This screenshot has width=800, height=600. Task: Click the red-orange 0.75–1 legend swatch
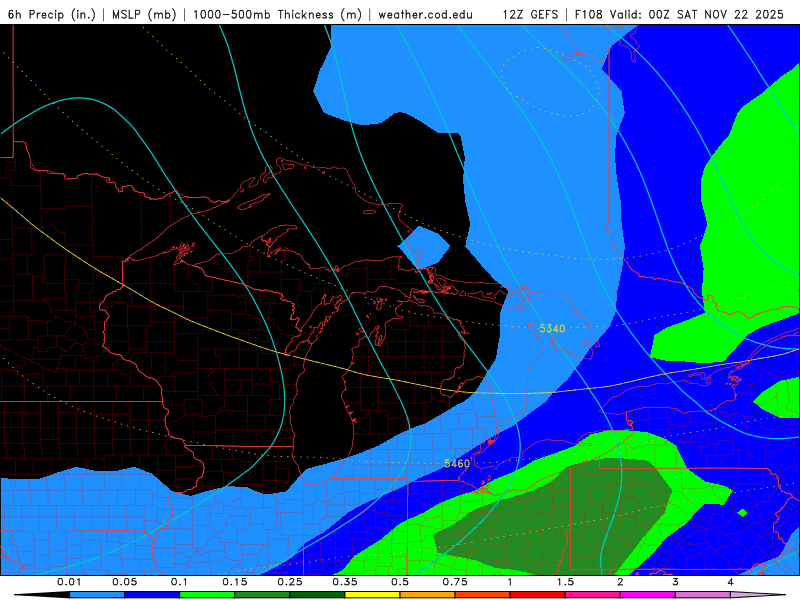pos(483,595)
